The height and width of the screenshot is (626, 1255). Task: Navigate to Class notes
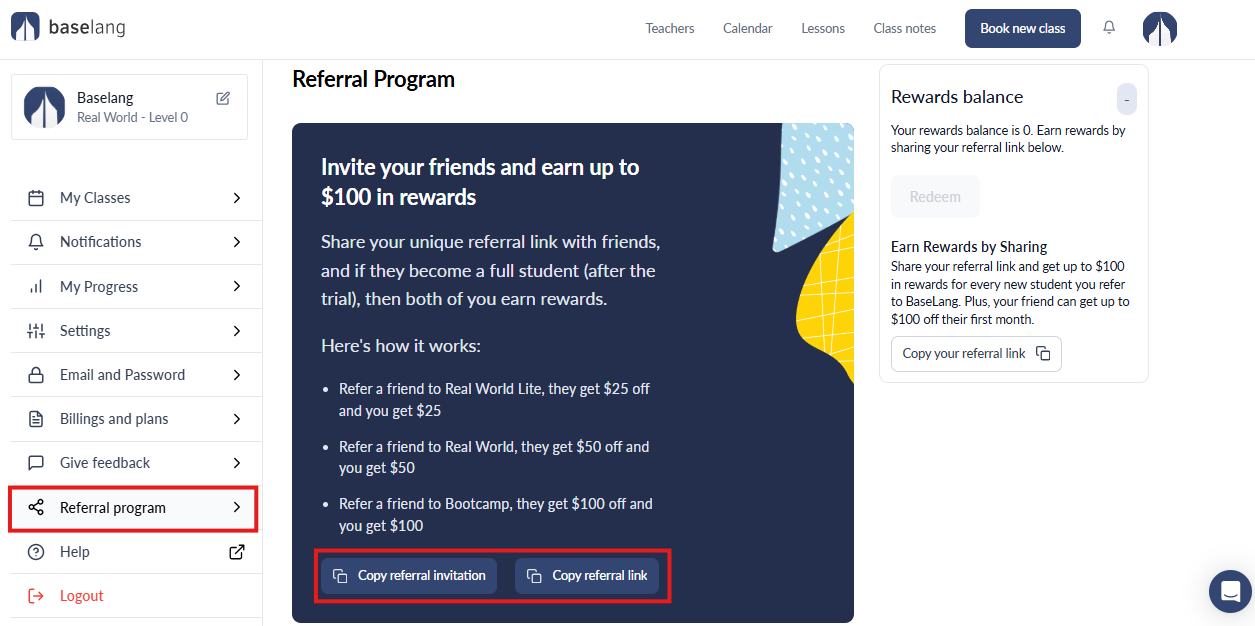click(x=904, y=28)
